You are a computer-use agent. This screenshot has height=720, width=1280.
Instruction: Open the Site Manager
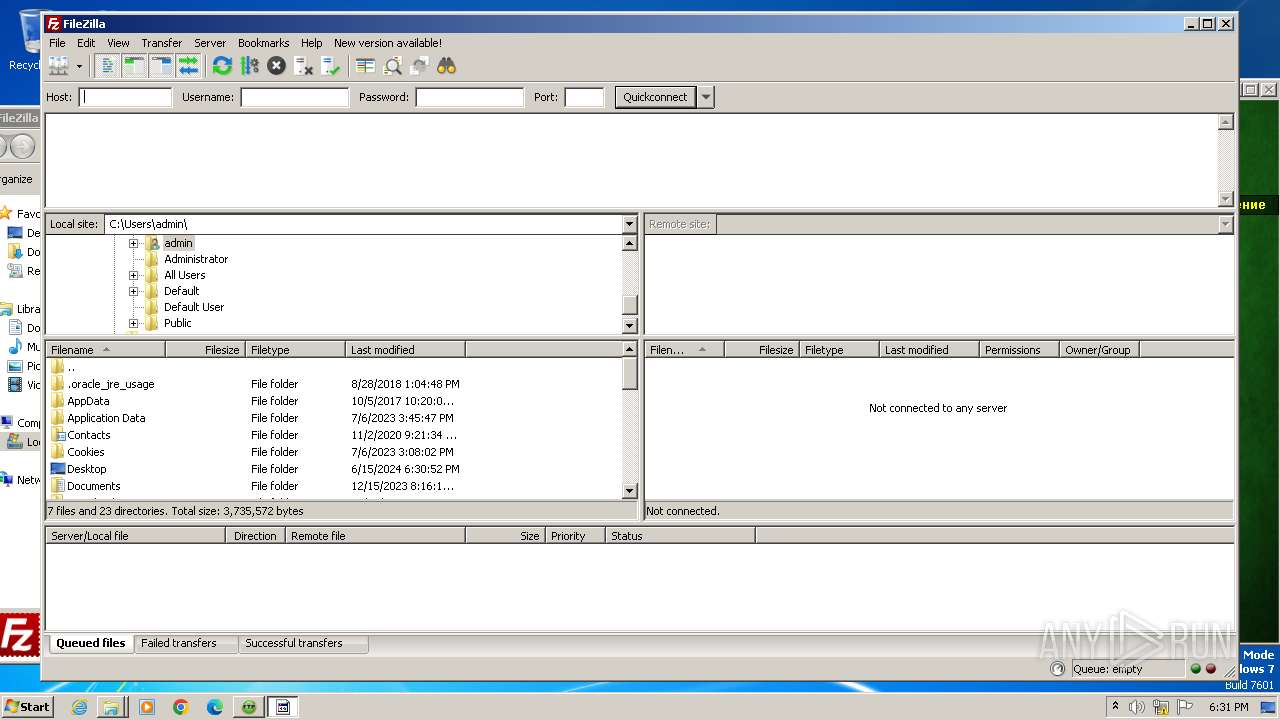(x=59, y=66)
